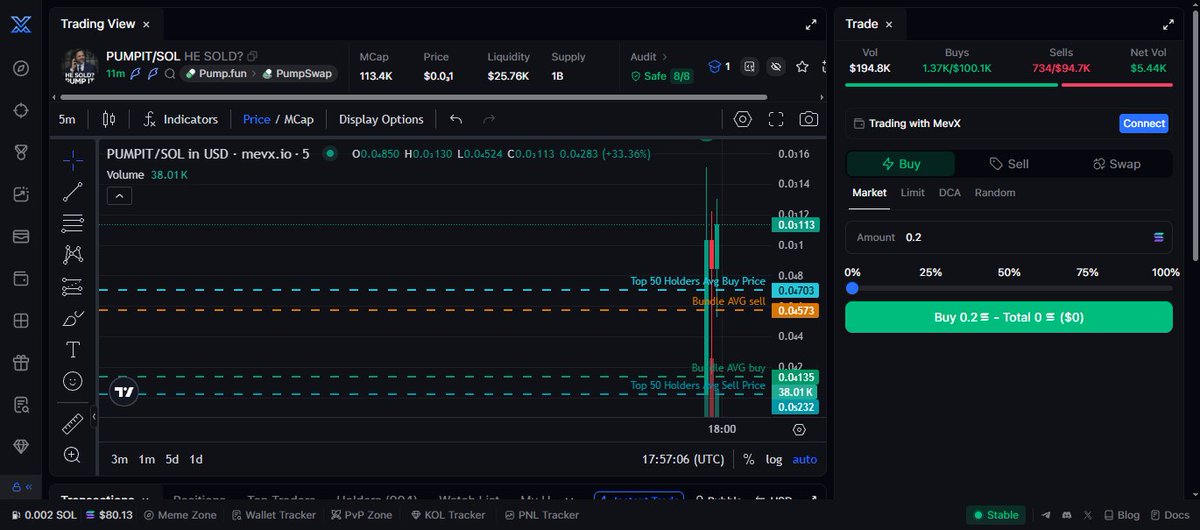
Task: Add token to favorites with star
Action: (802, 67)
